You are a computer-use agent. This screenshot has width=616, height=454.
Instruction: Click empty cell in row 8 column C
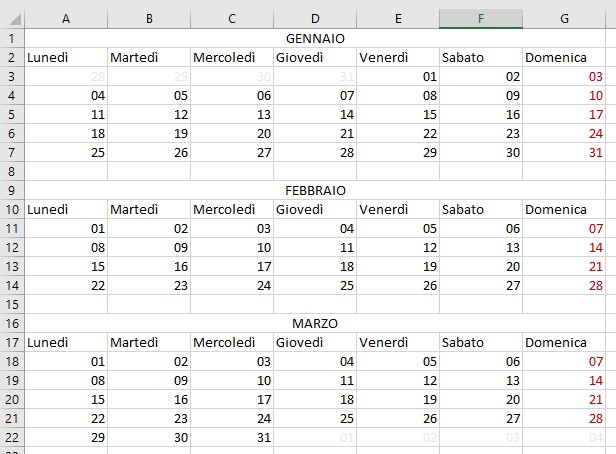pos(232,171)
